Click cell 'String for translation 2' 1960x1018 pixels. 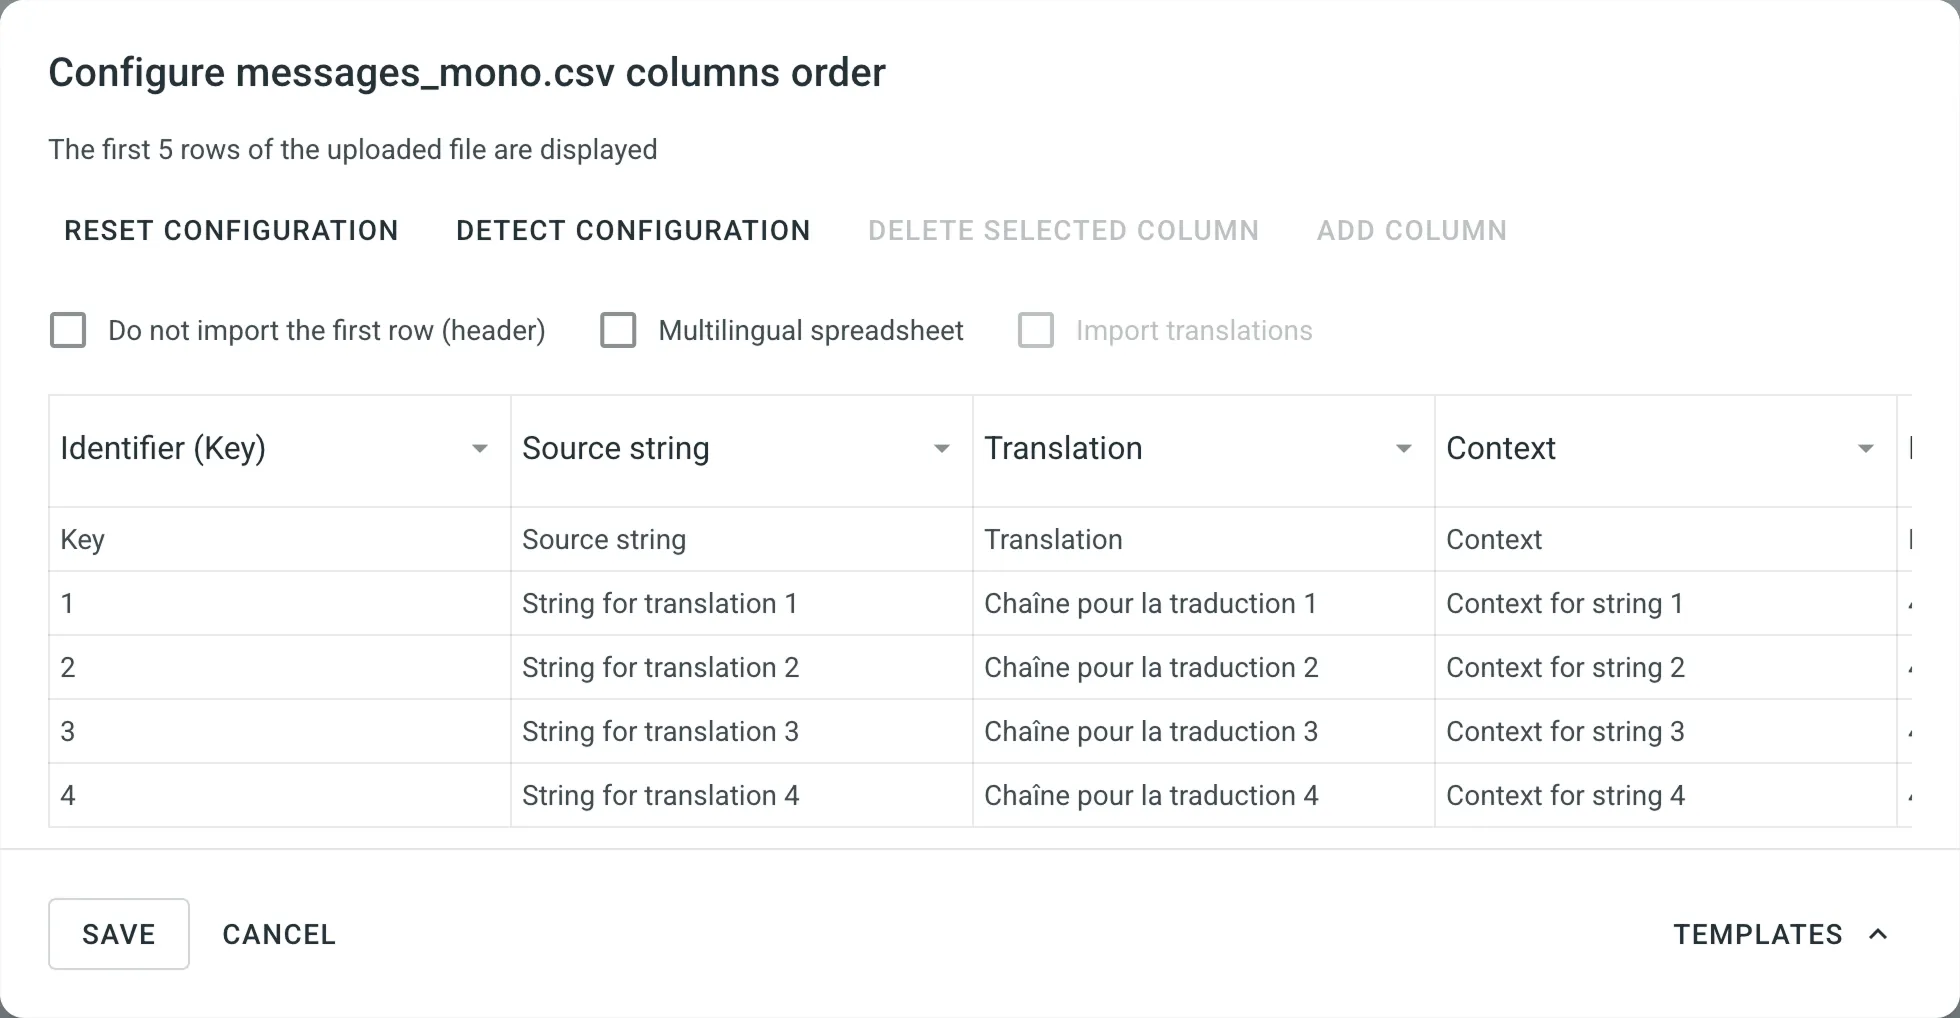coord(742,667)
